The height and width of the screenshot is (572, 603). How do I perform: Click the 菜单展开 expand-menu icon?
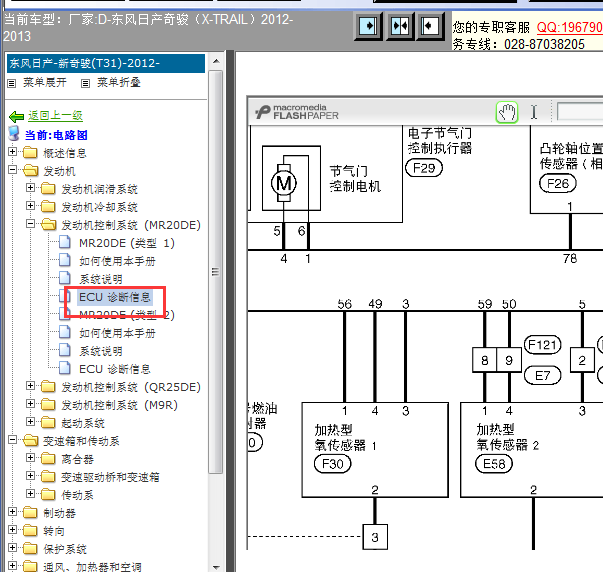12,83
